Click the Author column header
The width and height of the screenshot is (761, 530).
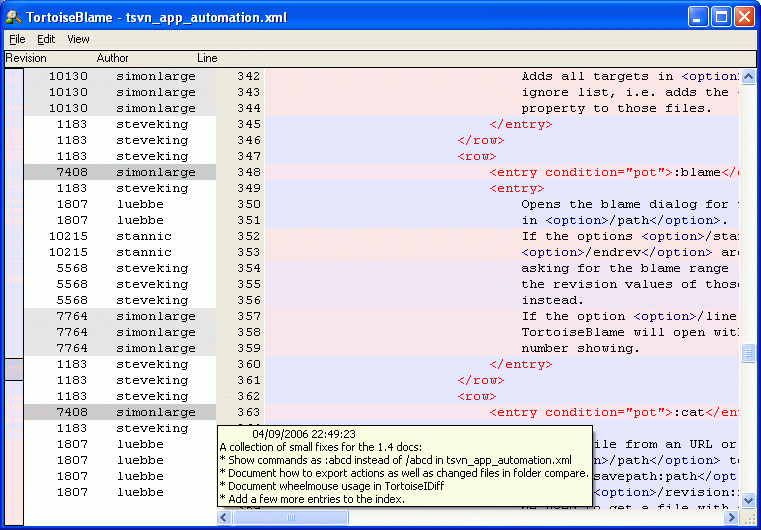pyautogui.click(x=112, y=59)
